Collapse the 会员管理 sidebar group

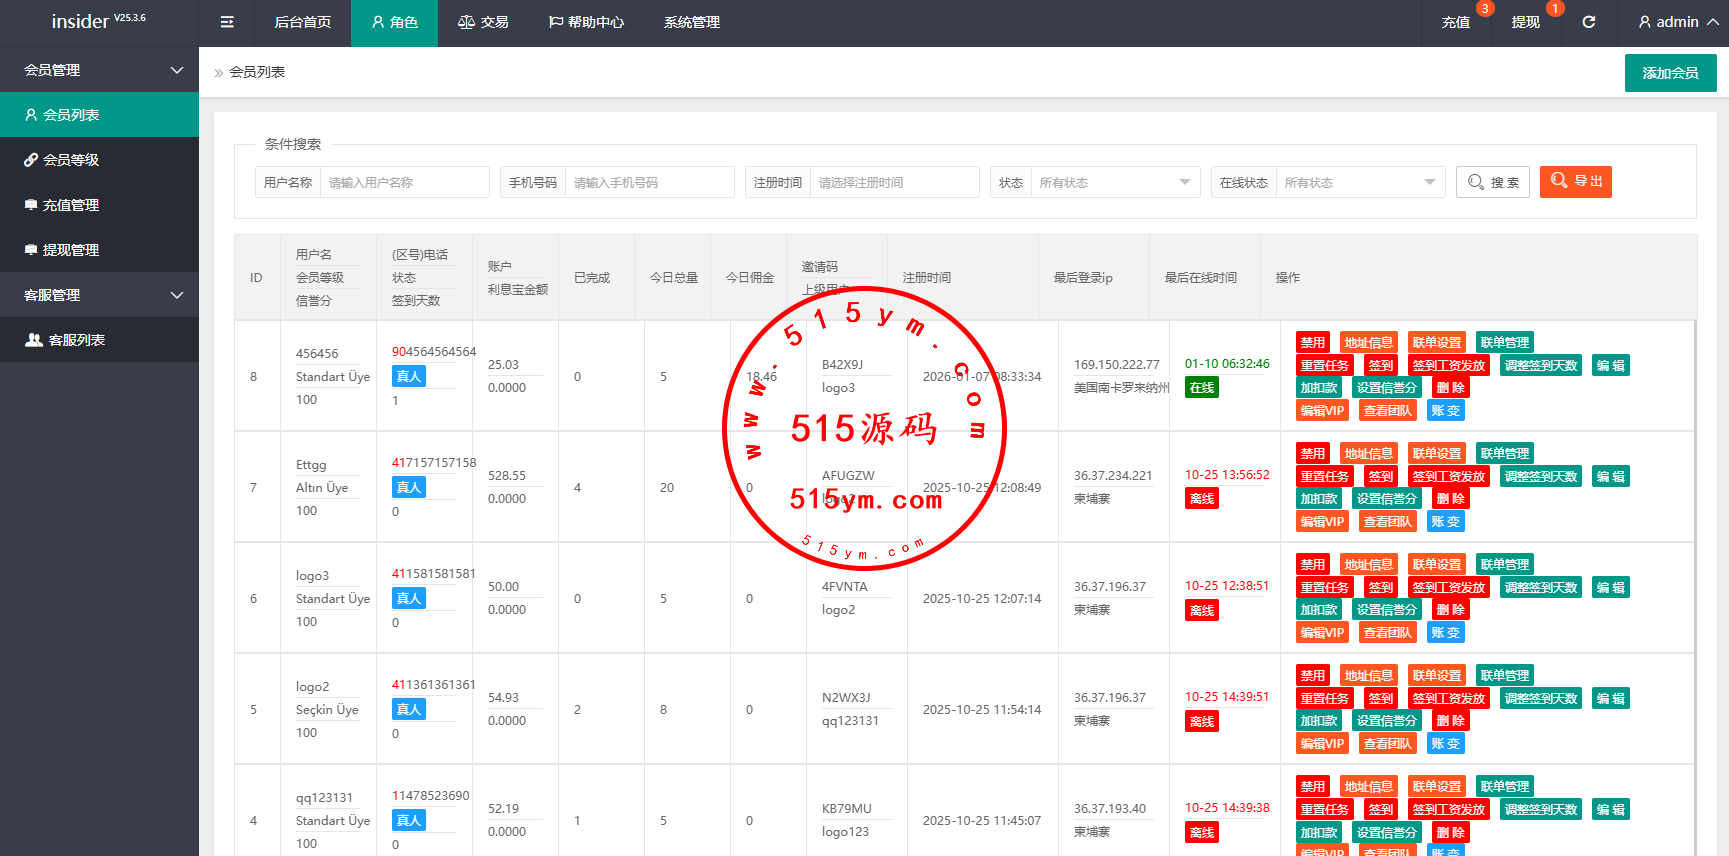coord(99,70)
